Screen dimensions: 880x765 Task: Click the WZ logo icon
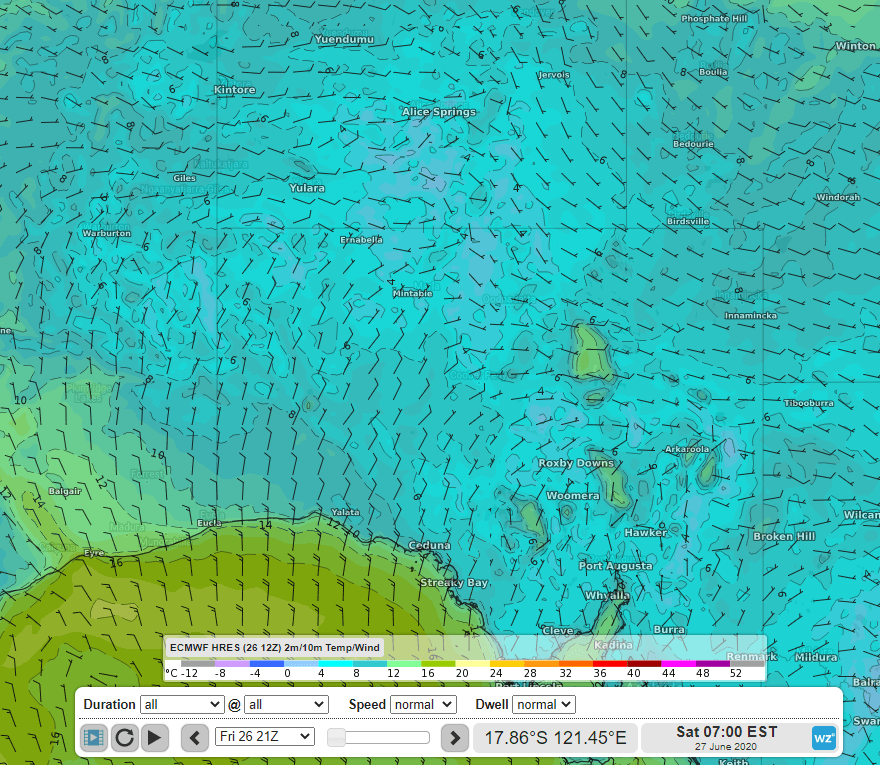click(823, 738)
